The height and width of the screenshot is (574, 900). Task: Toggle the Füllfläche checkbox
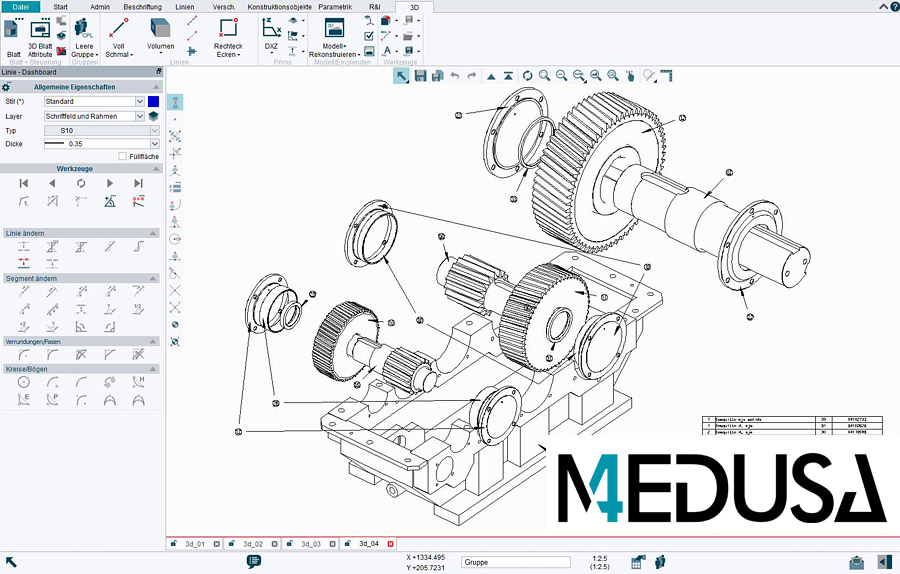coord(122,156)
